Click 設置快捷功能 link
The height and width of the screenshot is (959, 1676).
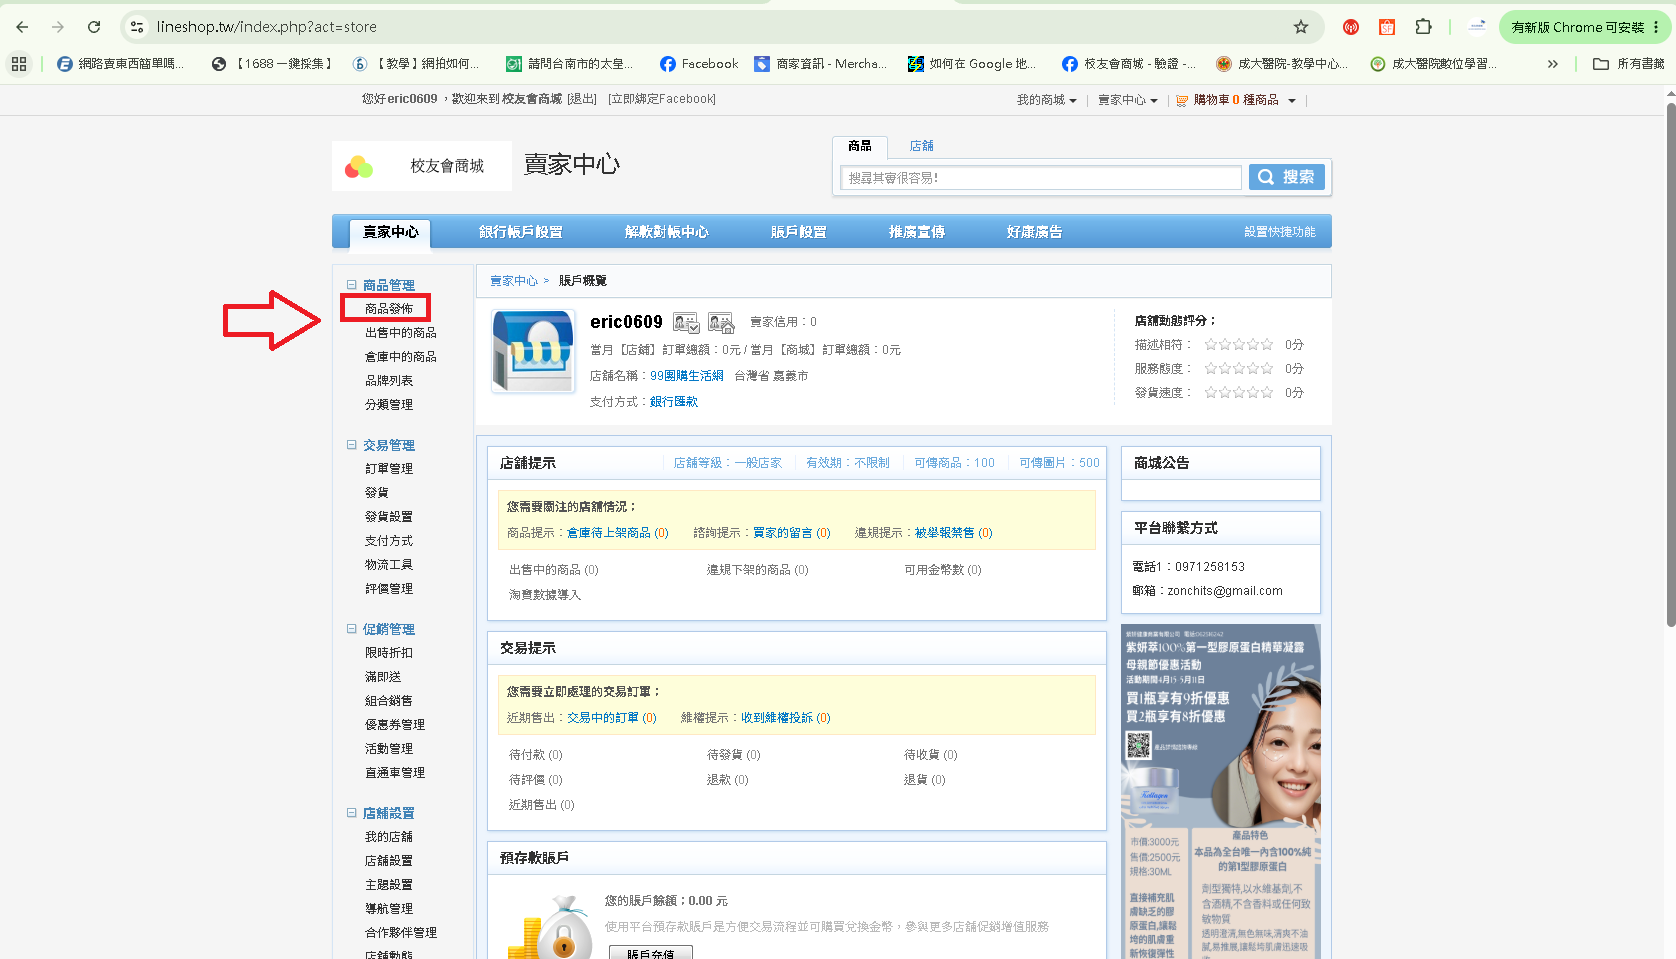coord(1279,232)
